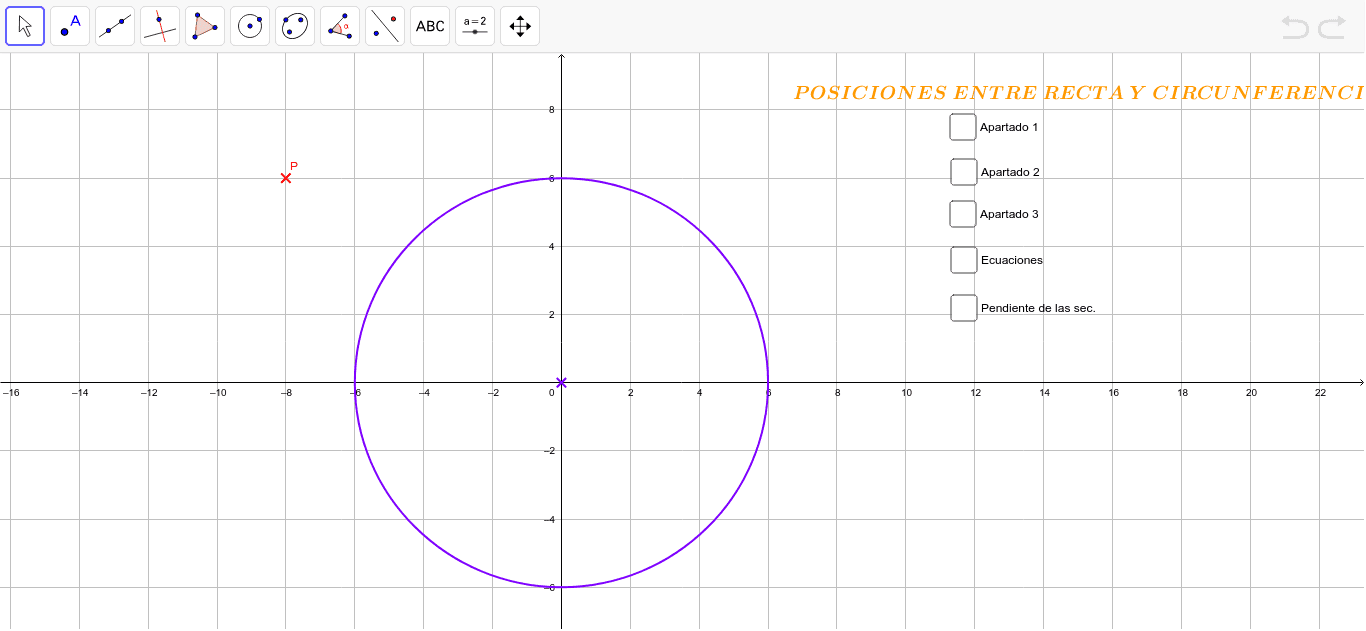
Task: Click the Pendiente de las sec. label
Action: coord(1038,308)
